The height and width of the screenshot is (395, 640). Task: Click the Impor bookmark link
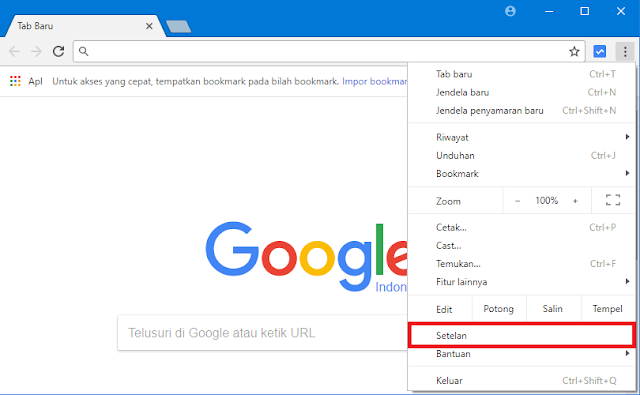click(374, 81)
